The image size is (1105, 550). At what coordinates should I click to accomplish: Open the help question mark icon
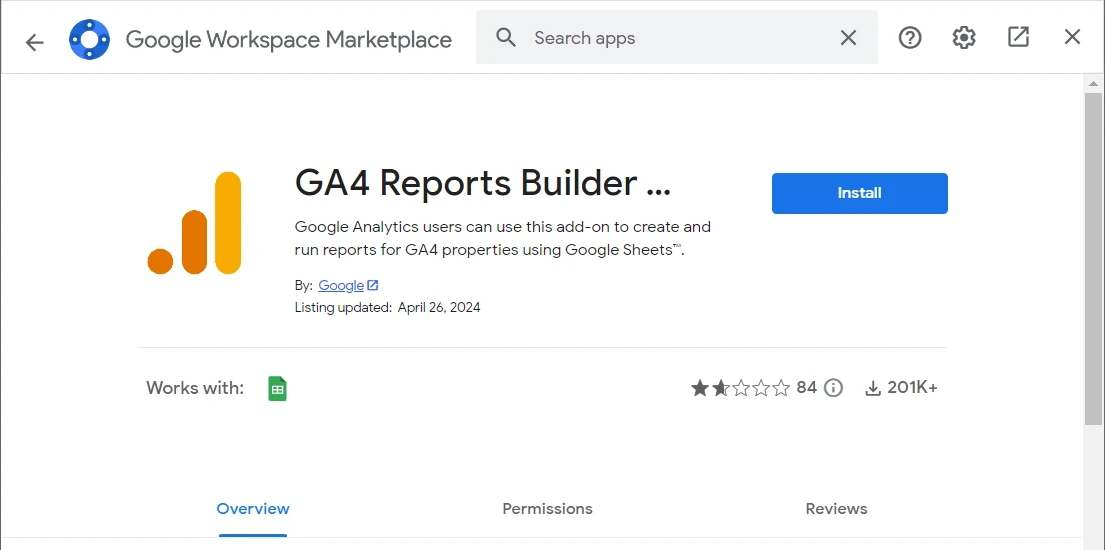[910, 37]
